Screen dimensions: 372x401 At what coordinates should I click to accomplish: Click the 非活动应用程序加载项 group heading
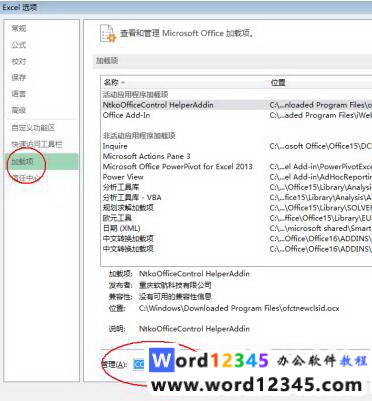coord(139,136)
